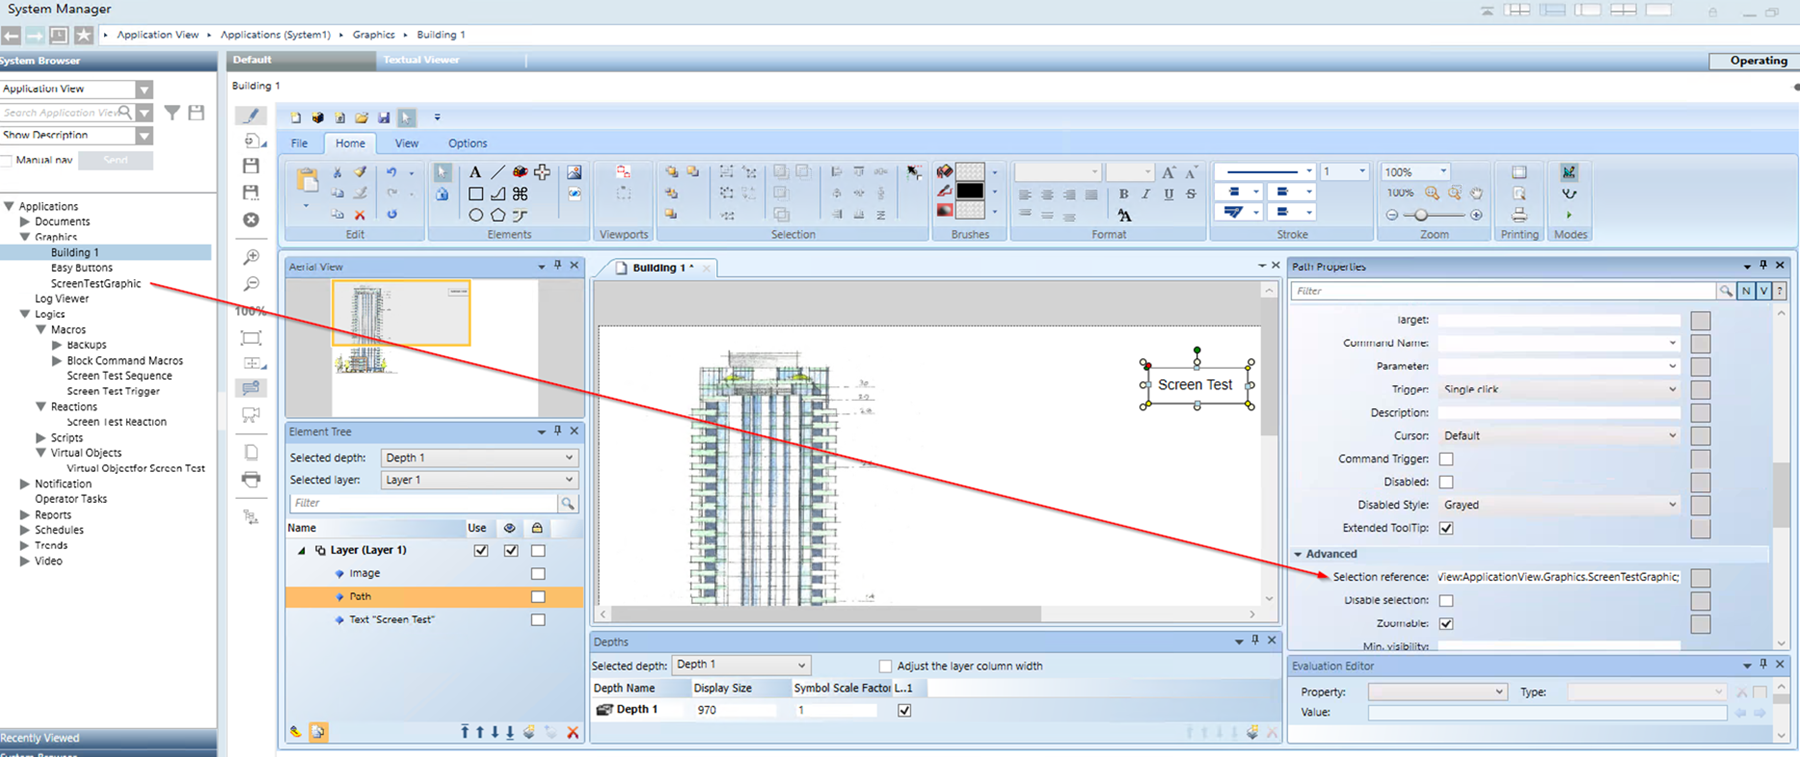Viewport: 1800px width, 757px height.
Task: Switch to the View ribbon tab
Action: point(406,143)
